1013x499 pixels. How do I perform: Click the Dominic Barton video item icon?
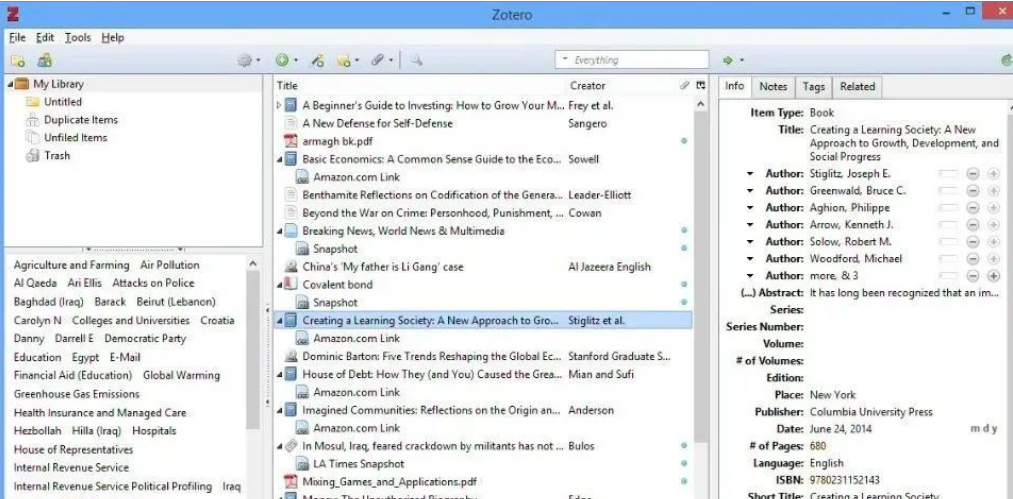click(x=291, y=356)
